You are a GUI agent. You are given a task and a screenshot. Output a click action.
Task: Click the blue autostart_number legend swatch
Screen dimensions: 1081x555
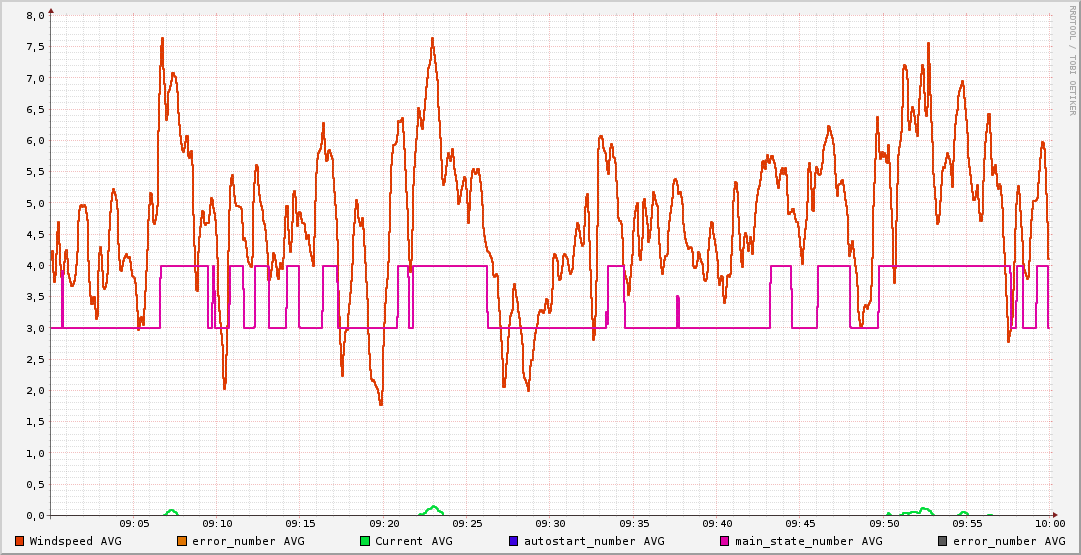click(514, 541)
